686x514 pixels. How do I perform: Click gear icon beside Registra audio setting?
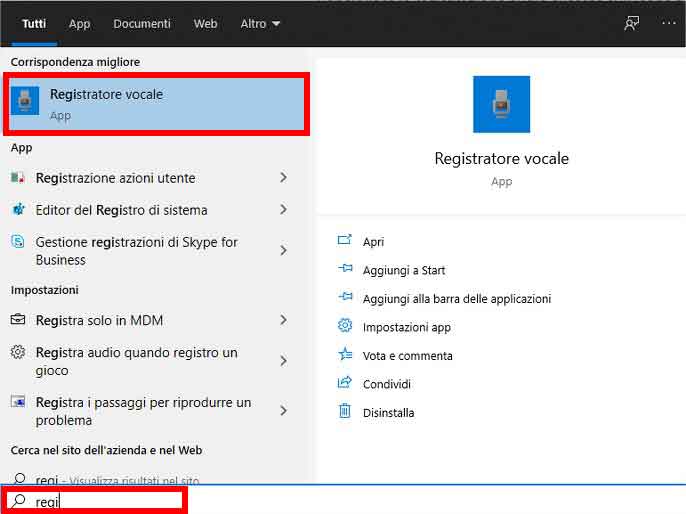(18, 352)
